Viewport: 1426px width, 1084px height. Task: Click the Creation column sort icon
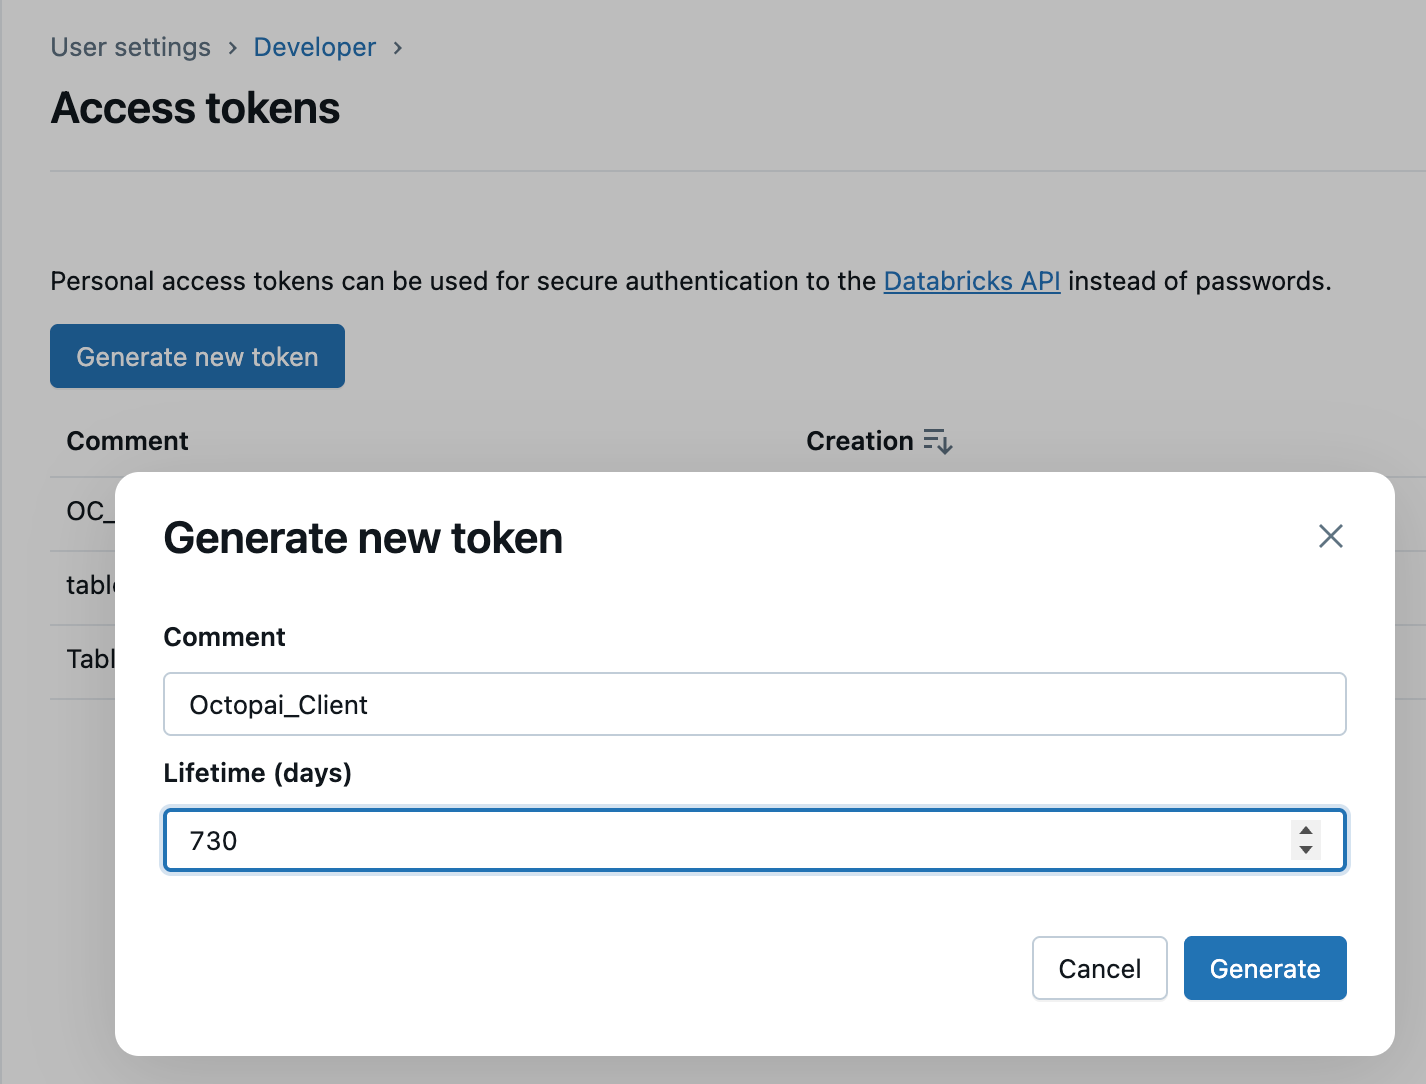click(937, 441)
